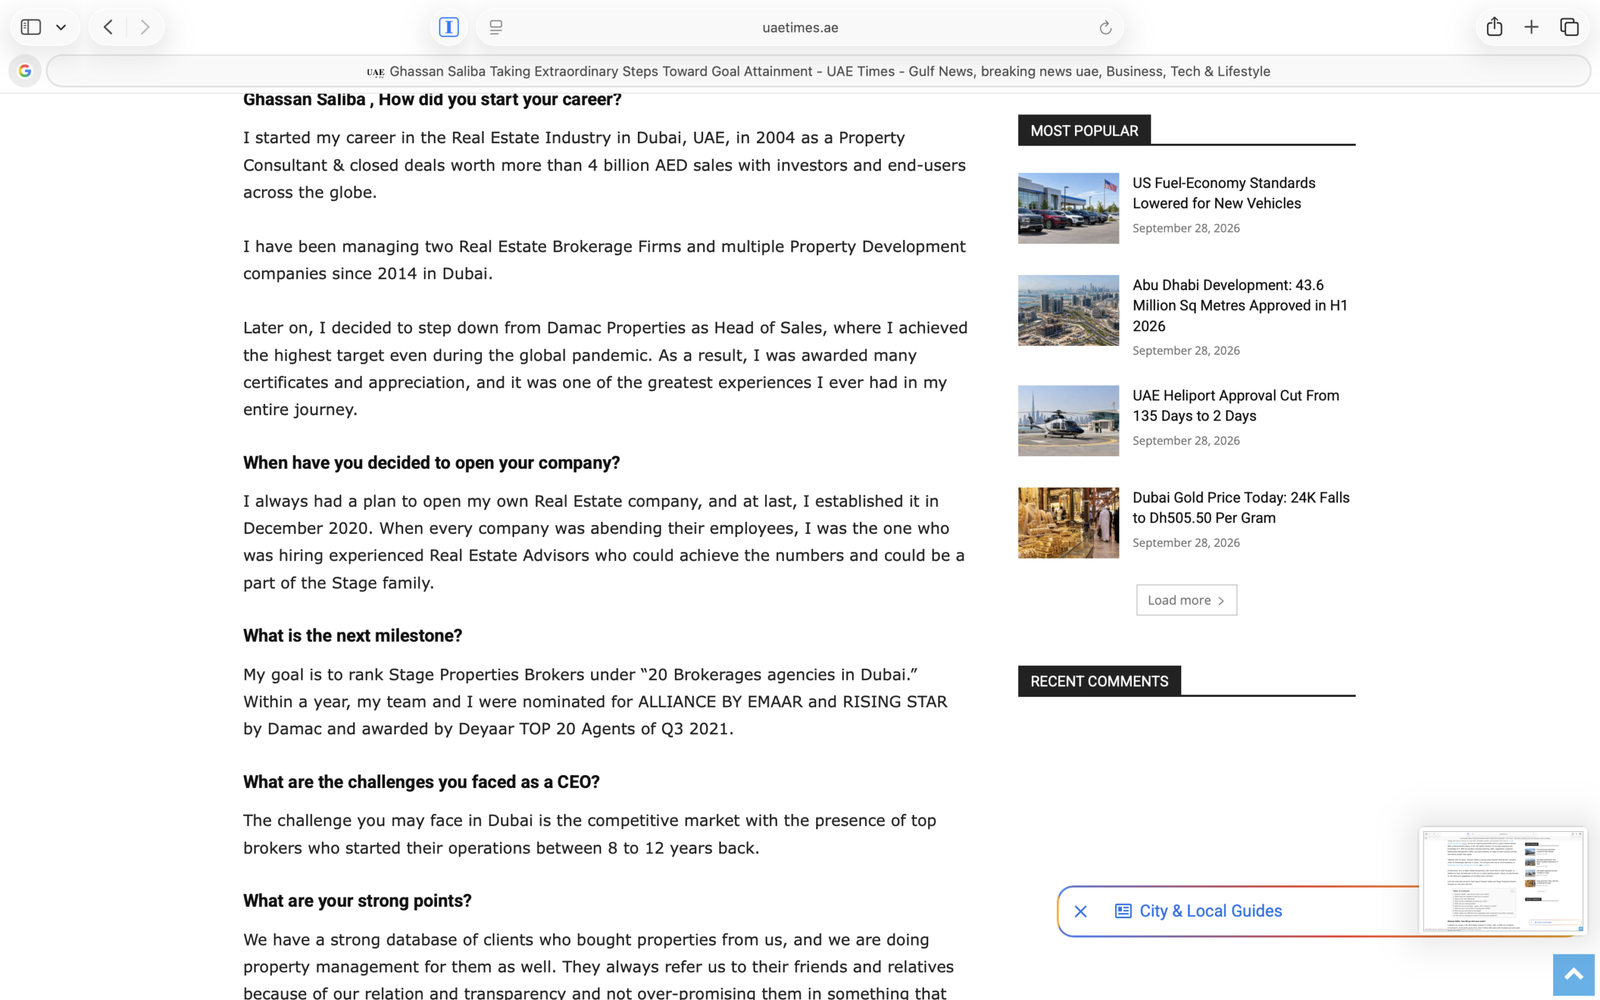Screen dimensions: 1600x1000
Task: Open the UAE Heliport article thumbnail
Action: coord(1068,421)
